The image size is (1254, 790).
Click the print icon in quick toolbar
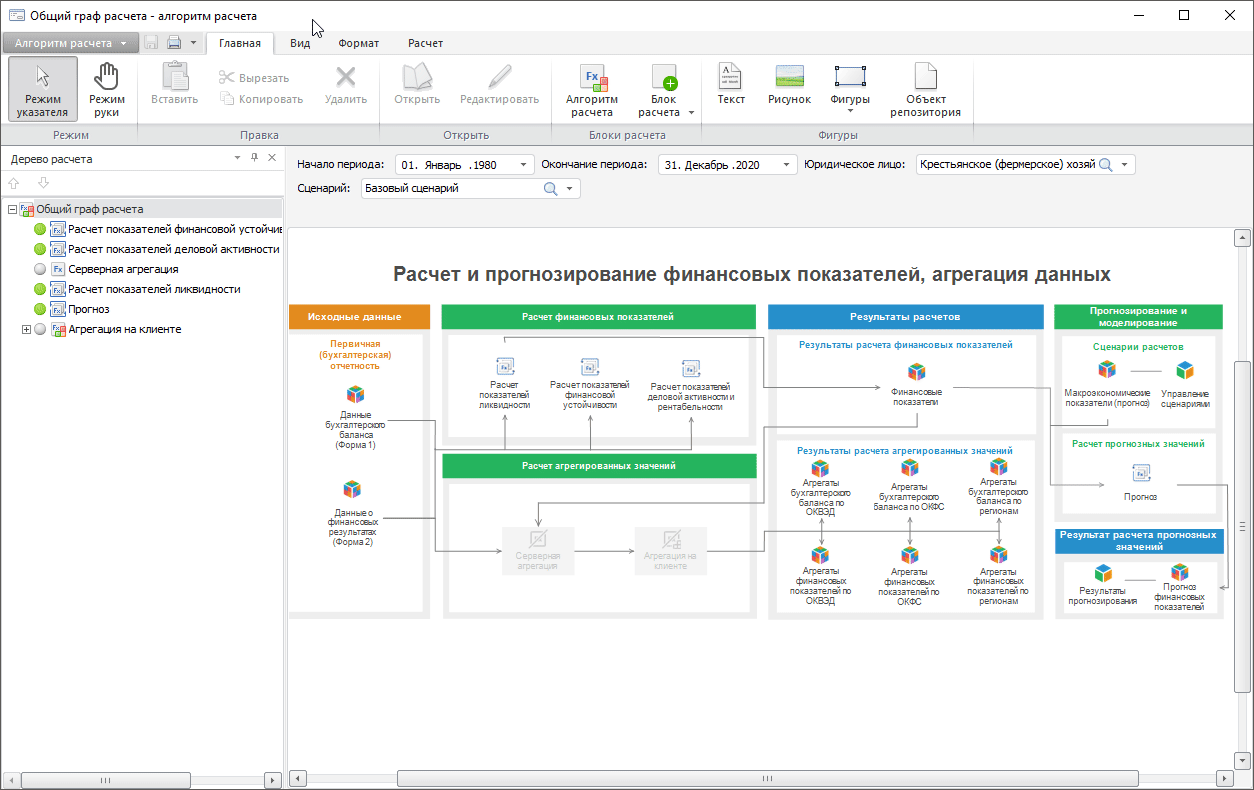[x=174, y=43]
